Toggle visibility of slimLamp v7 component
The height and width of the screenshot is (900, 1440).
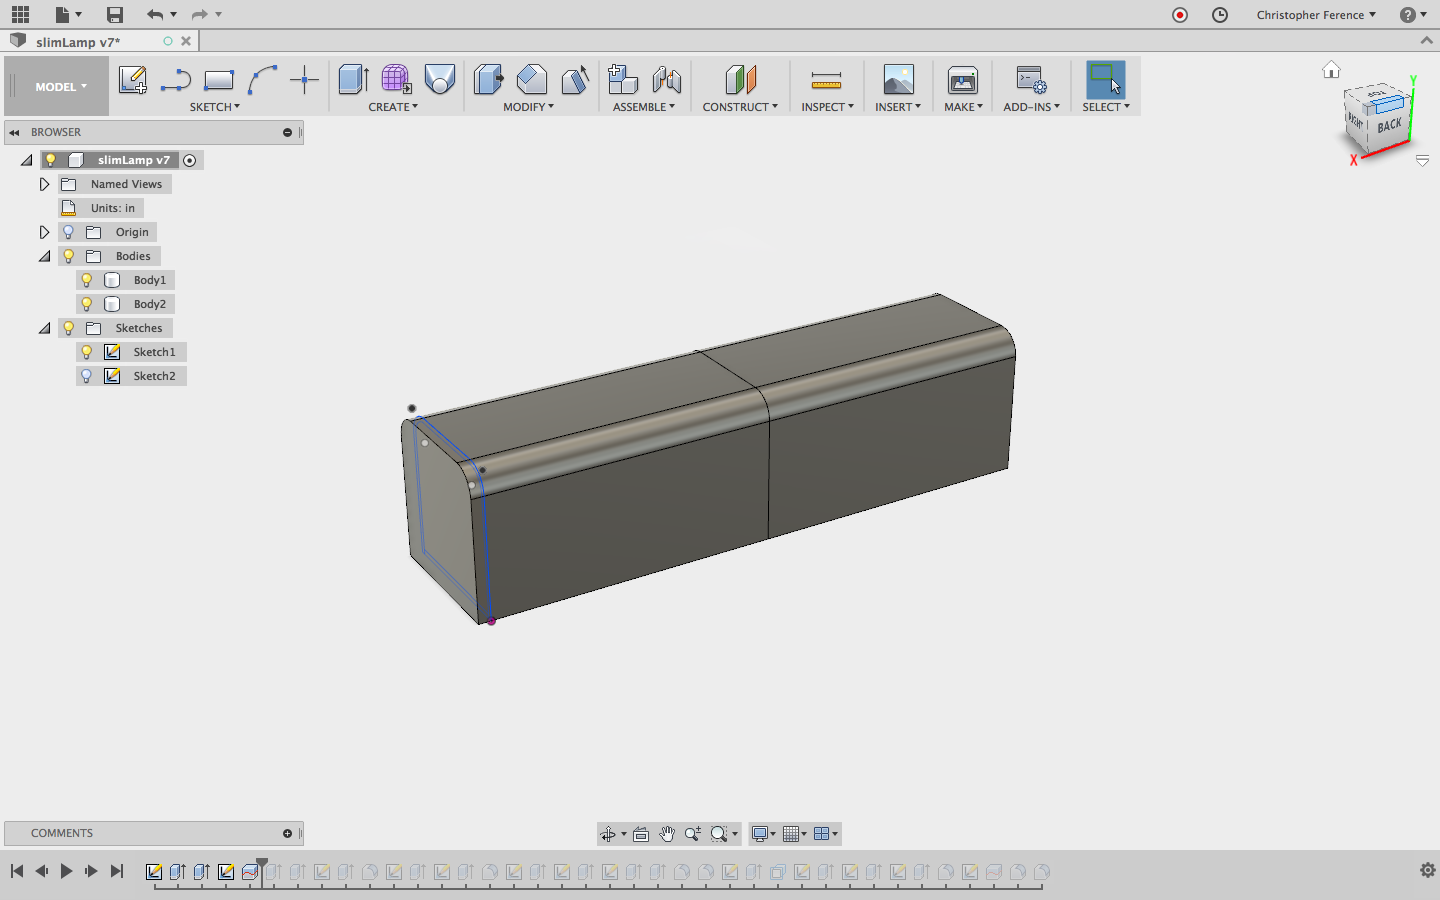(51, 160)
